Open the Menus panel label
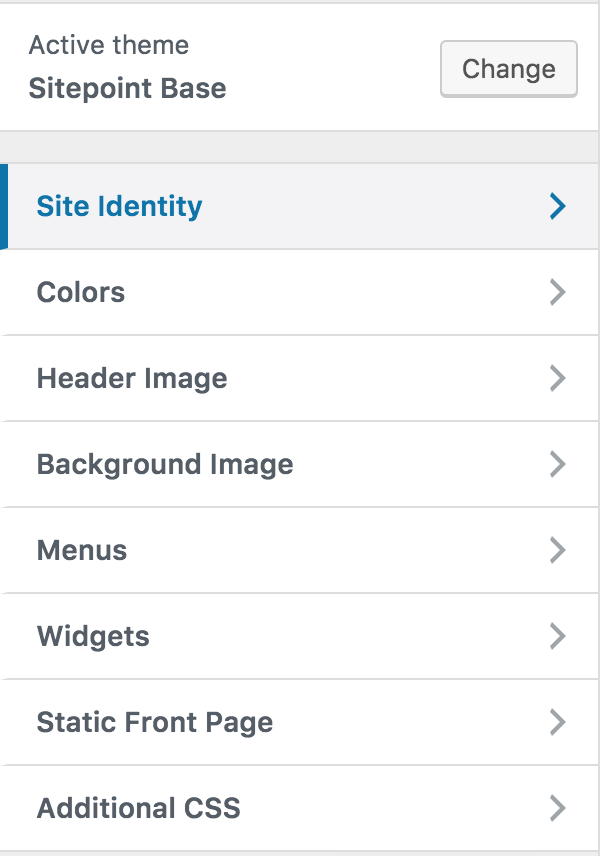The width and height of the screenshot is (600, 856). tap(82, 551)
